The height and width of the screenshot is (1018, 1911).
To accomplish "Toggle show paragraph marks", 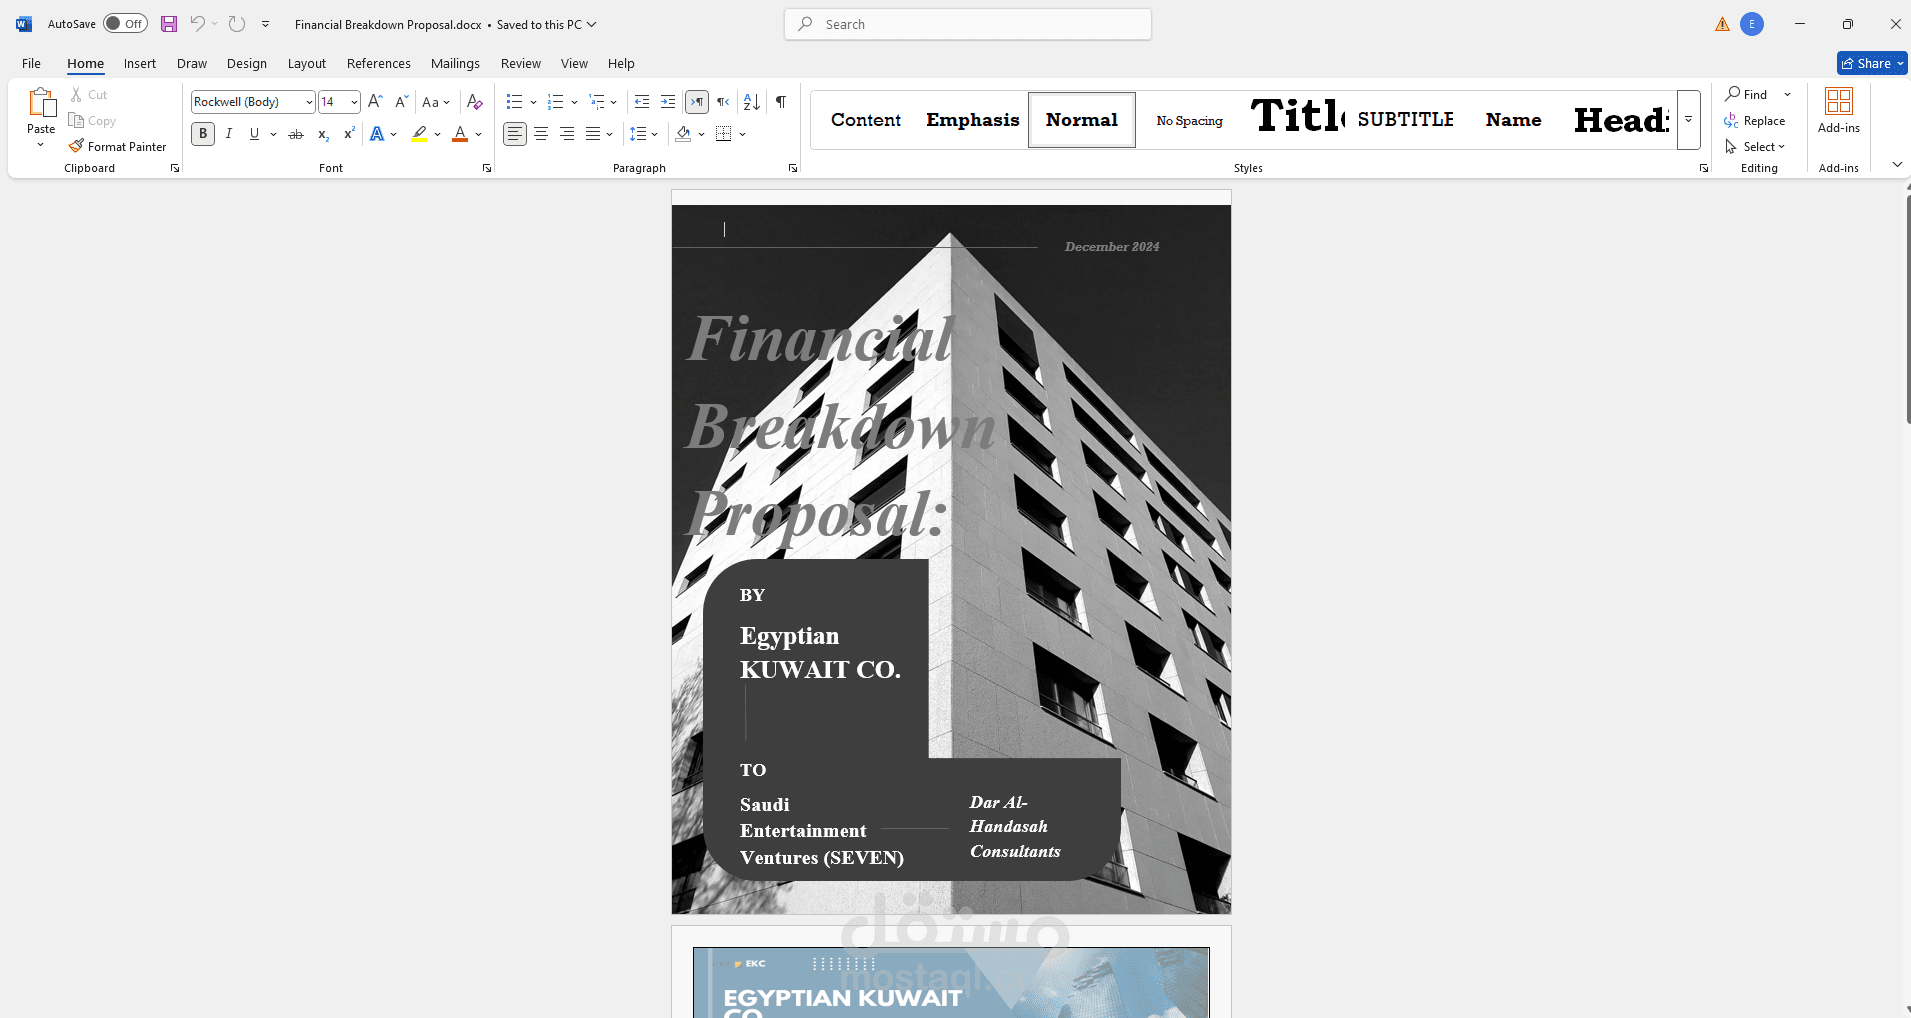I will tap(781, 101).
